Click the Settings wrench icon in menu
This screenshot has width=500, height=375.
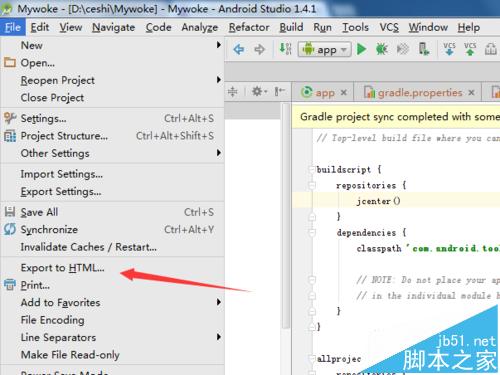(10, 118)
